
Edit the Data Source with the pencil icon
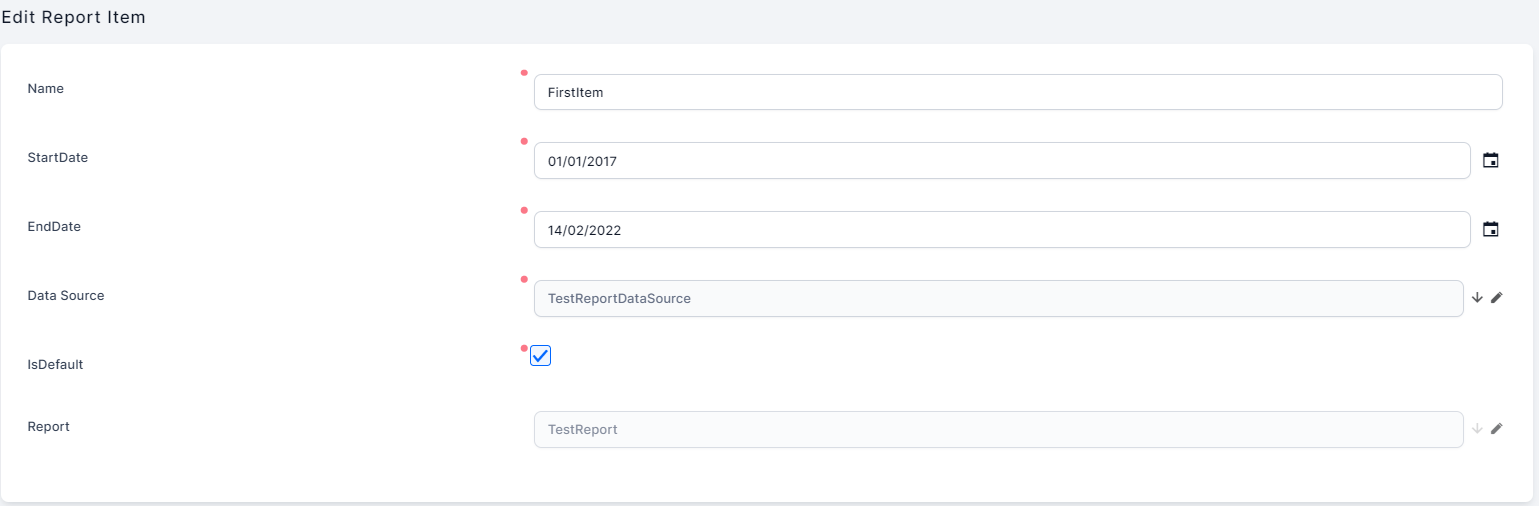point(1496,298)
